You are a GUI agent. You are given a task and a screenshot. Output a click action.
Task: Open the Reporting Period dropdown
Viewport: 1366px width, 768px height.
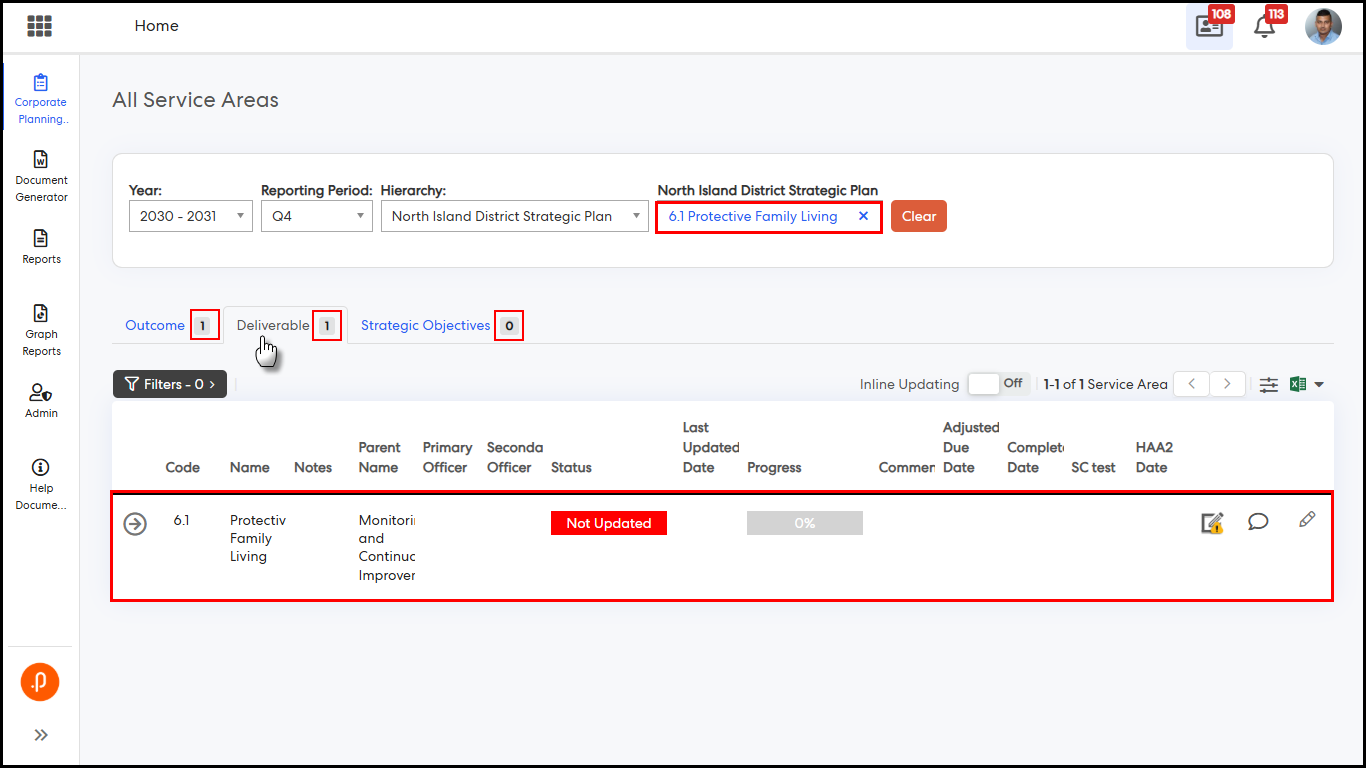coord(316,216)
